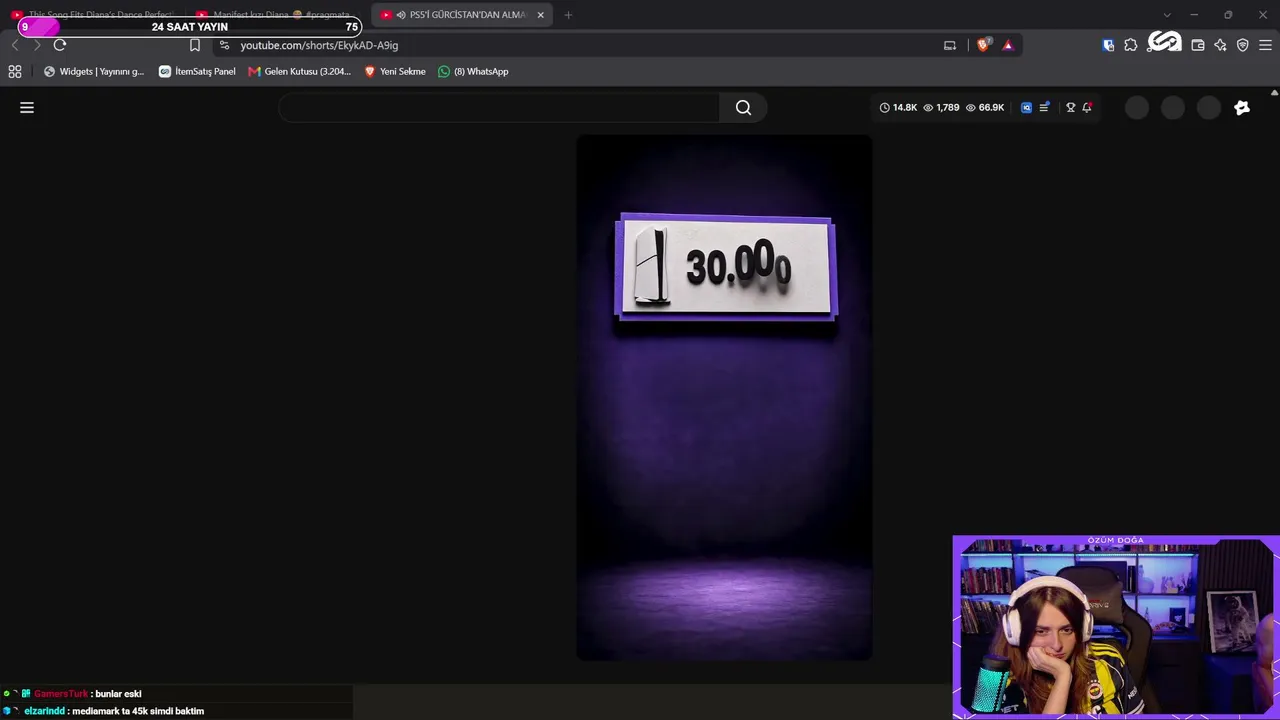
Task: Click the GamersTurk chat message 'bunlar eski'
Action: [x=118, y=694]
